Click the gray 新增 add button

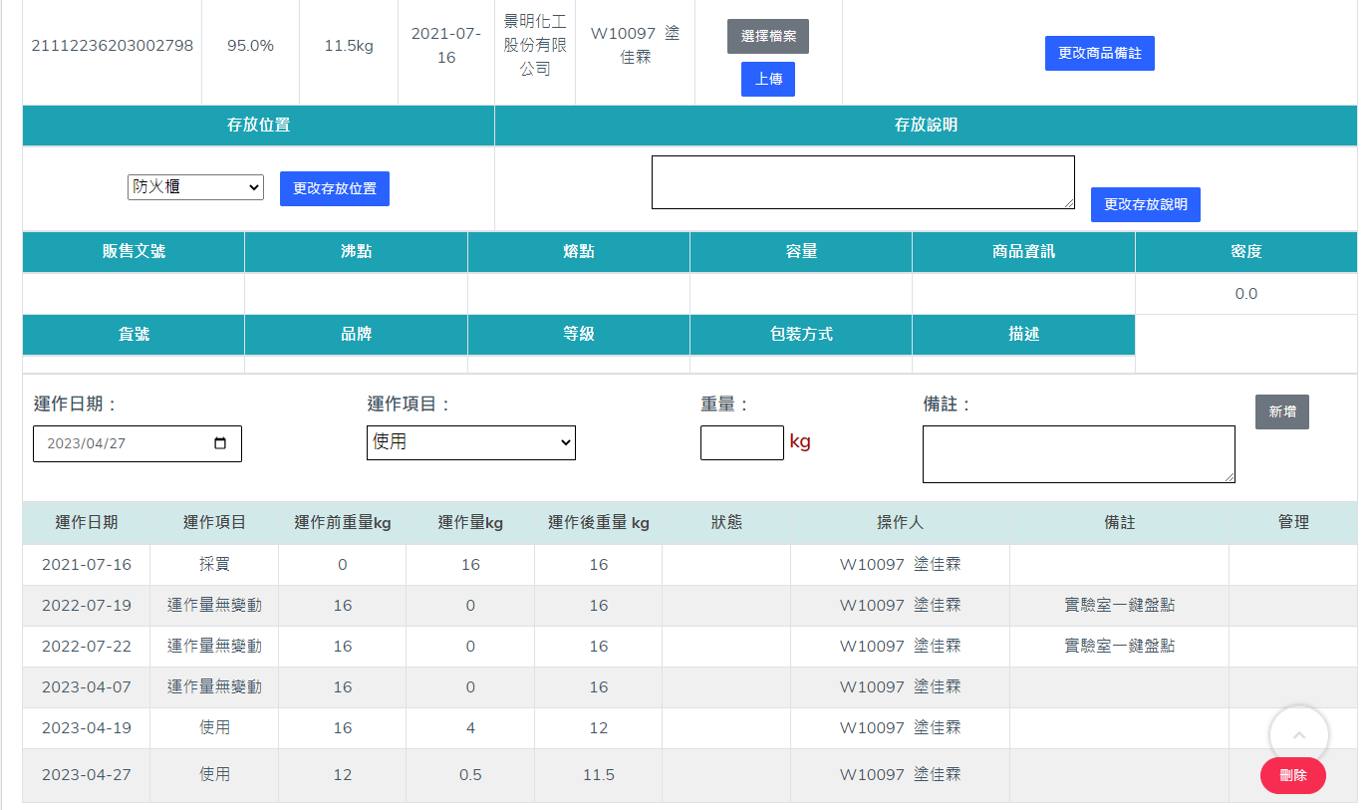1281,411
